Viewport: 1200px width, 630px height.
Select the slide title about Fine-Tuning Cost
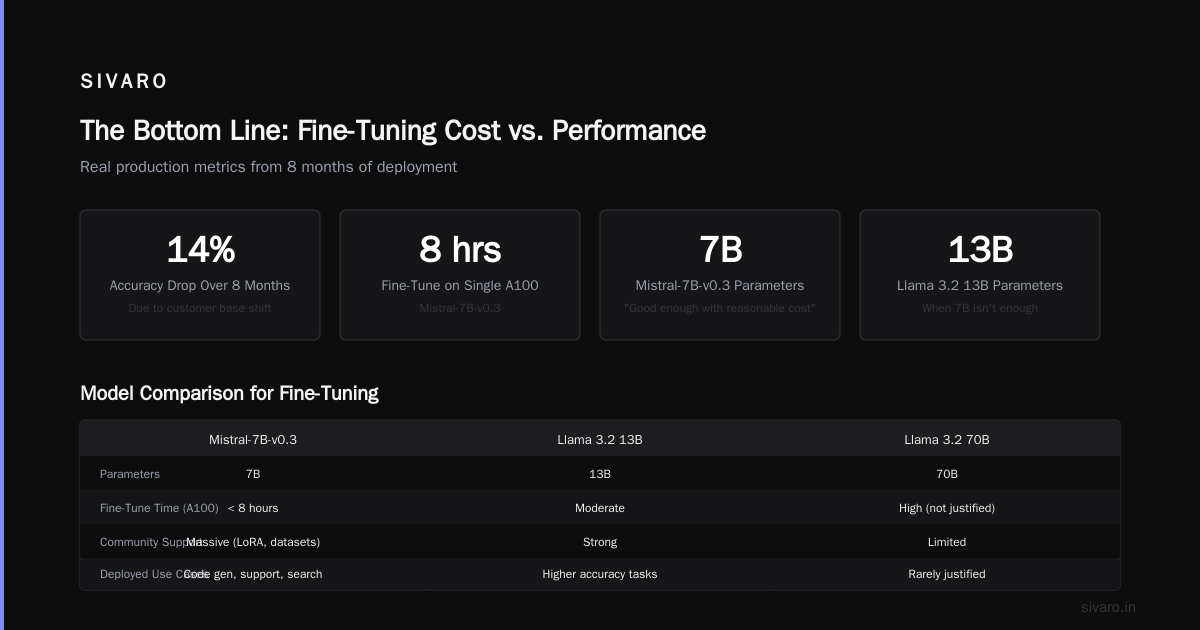point(393,130)
